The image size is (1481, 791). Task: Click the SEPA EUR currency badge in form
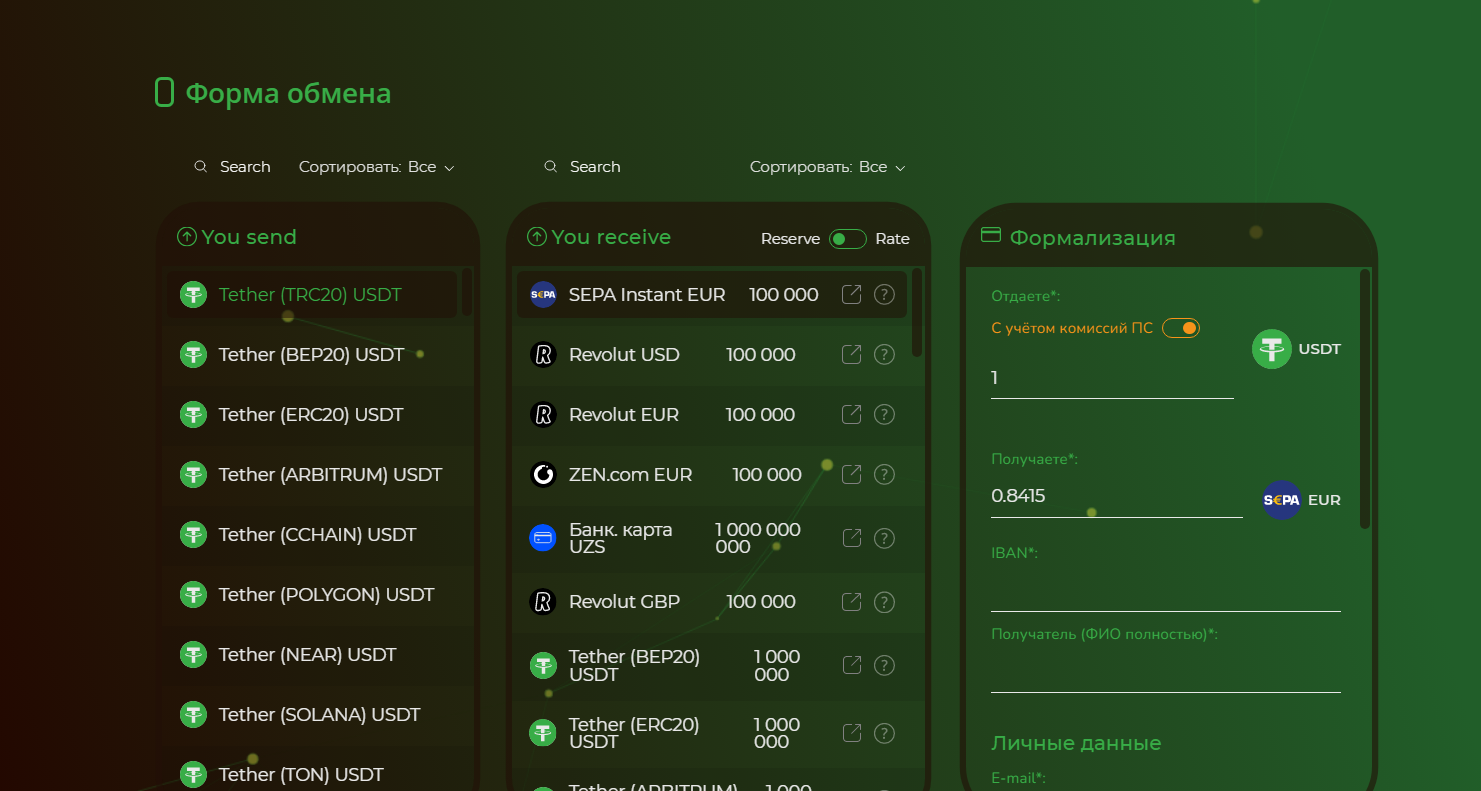point(1301,500)
